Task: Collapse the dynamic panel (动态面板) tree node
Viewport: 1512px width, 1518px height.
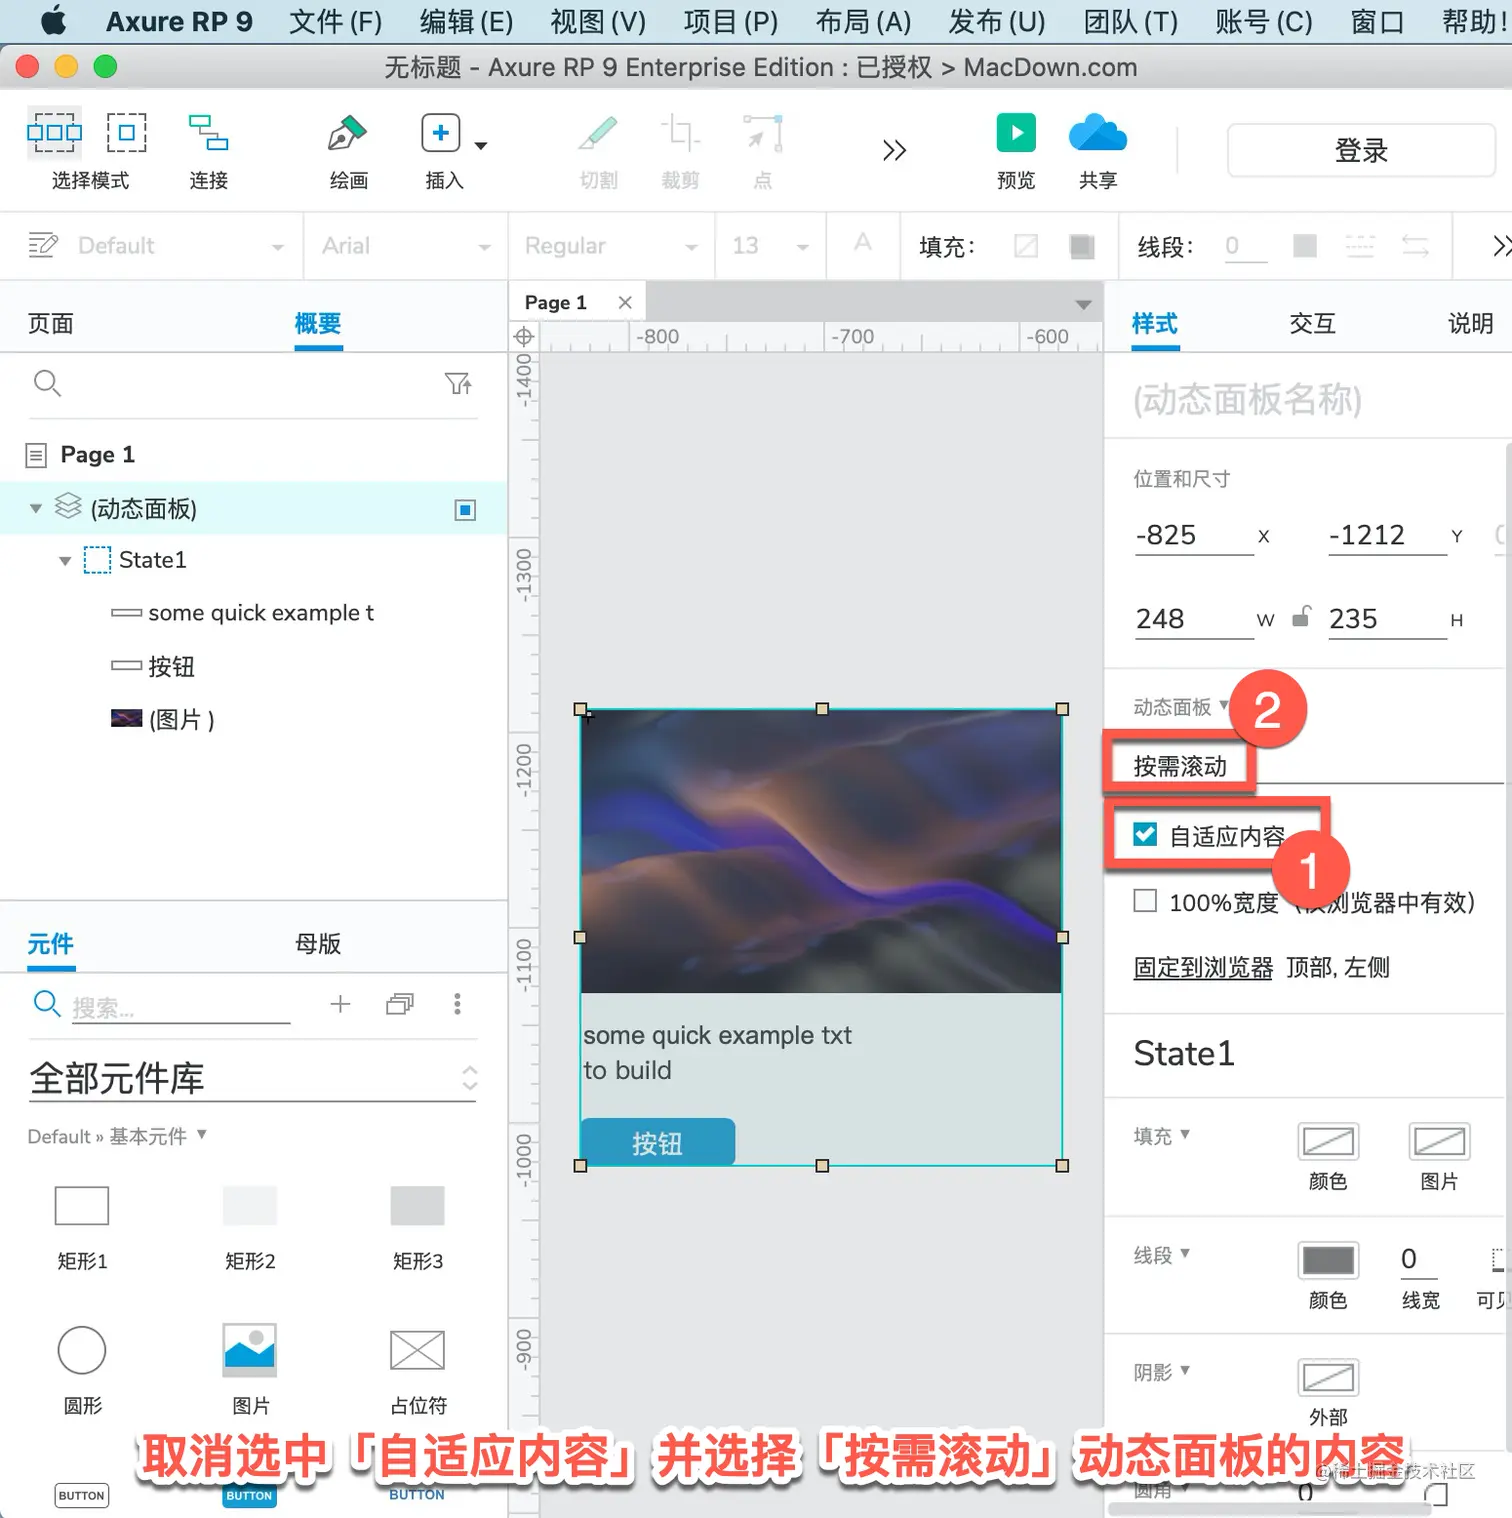Action: (36, 509)
